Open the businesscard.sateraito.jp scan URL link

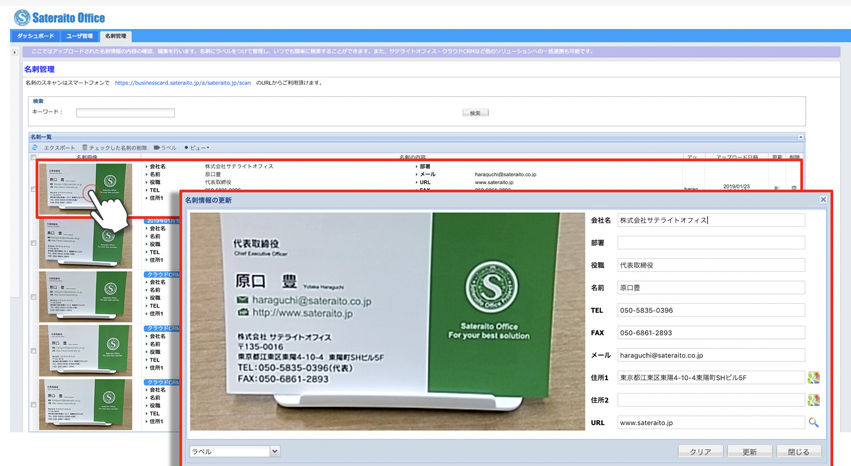point(183,83)
